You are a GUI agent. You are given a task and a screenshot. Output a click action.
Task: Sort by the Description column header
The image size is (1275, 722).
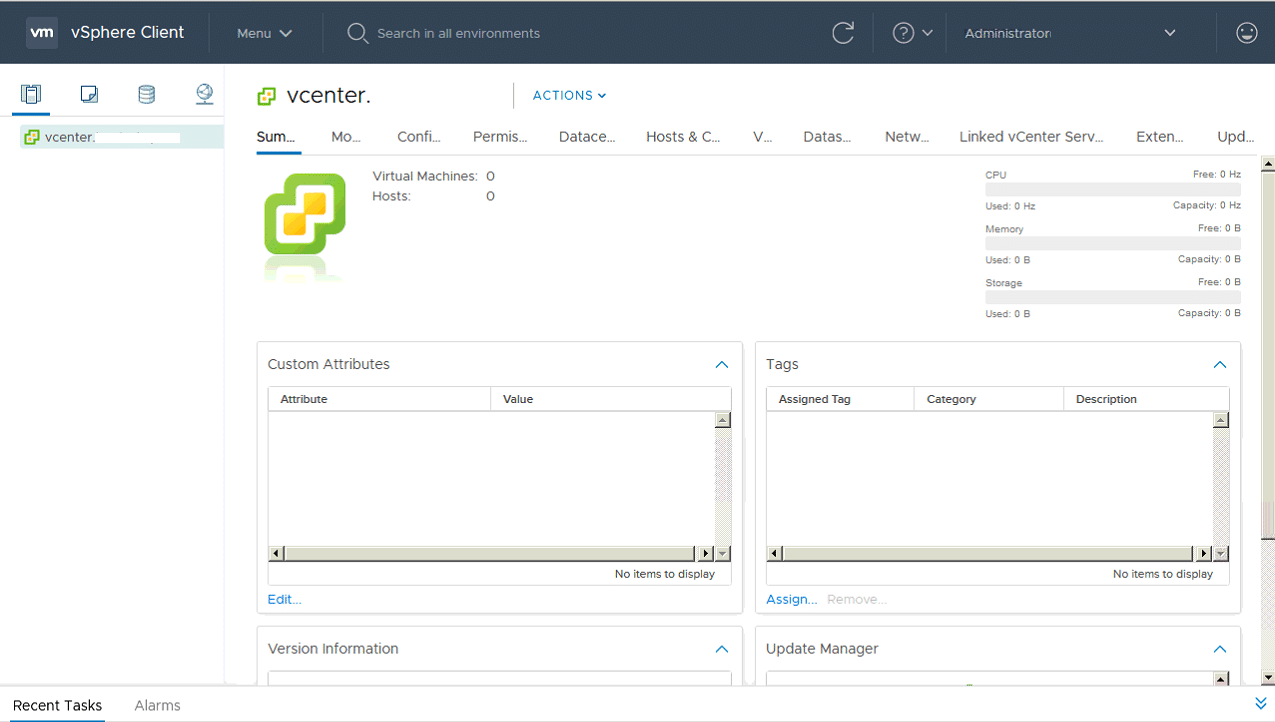coord(1146,399)
